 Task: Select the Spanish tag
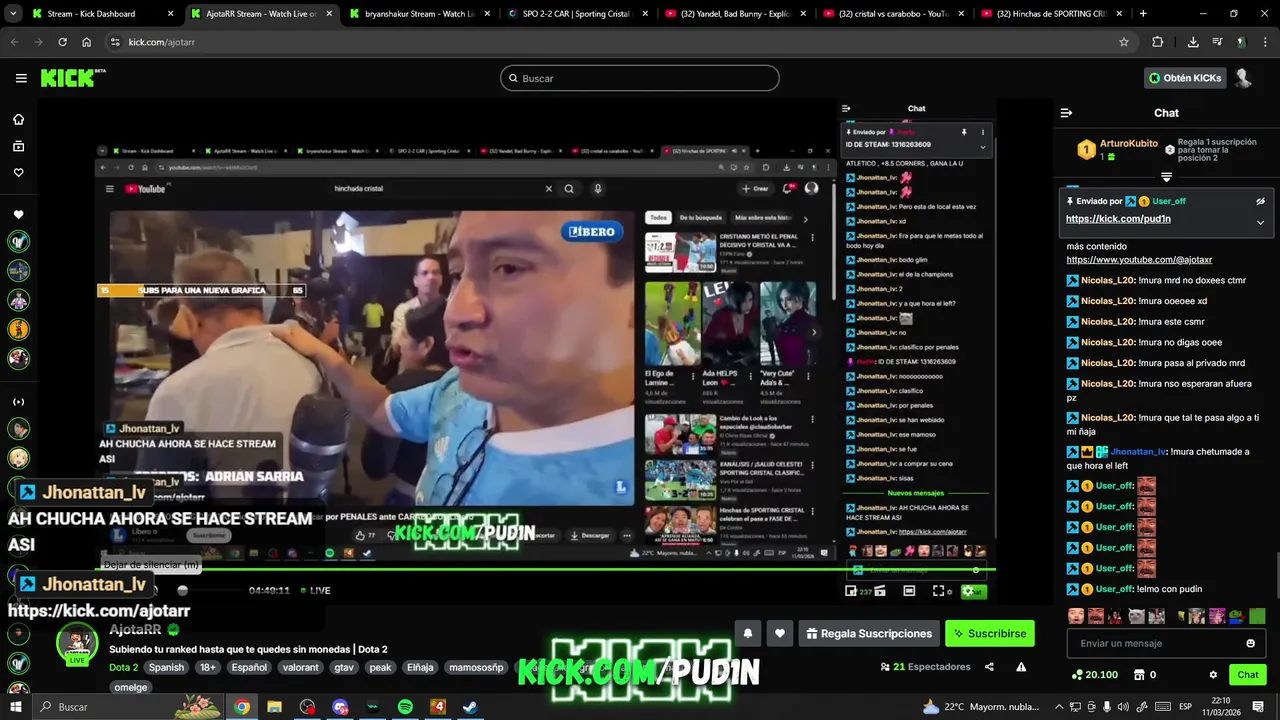167,667
